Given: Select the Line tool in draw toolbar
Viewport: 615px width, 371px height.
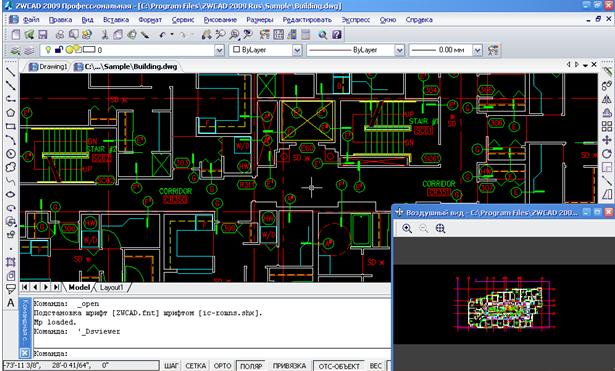Looking at the screenshot, I should pyautogui.click(x=11, y=72).
